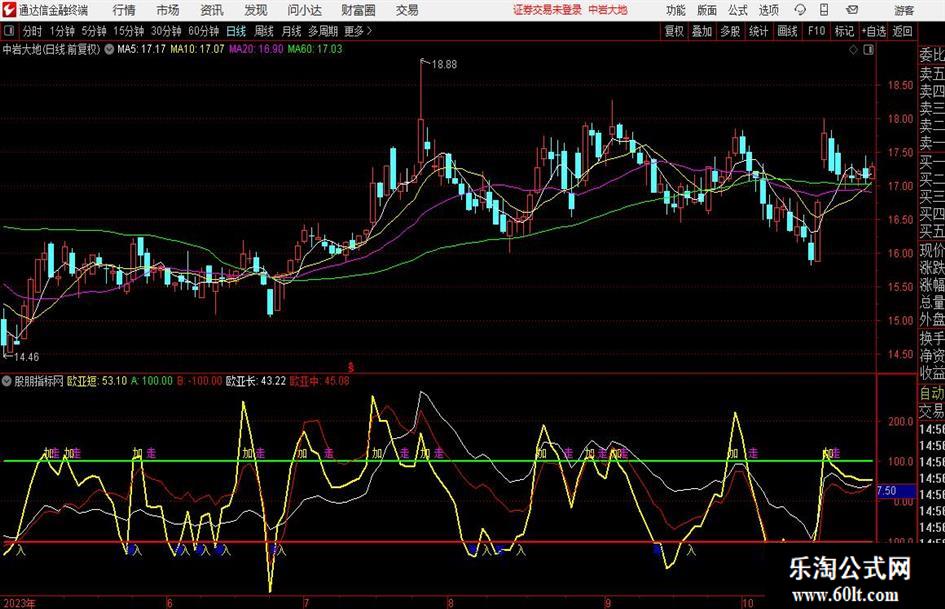Screen dimensions: 945x609
Task: Click the 委比 row in right panel
Action: click(931, 55)
